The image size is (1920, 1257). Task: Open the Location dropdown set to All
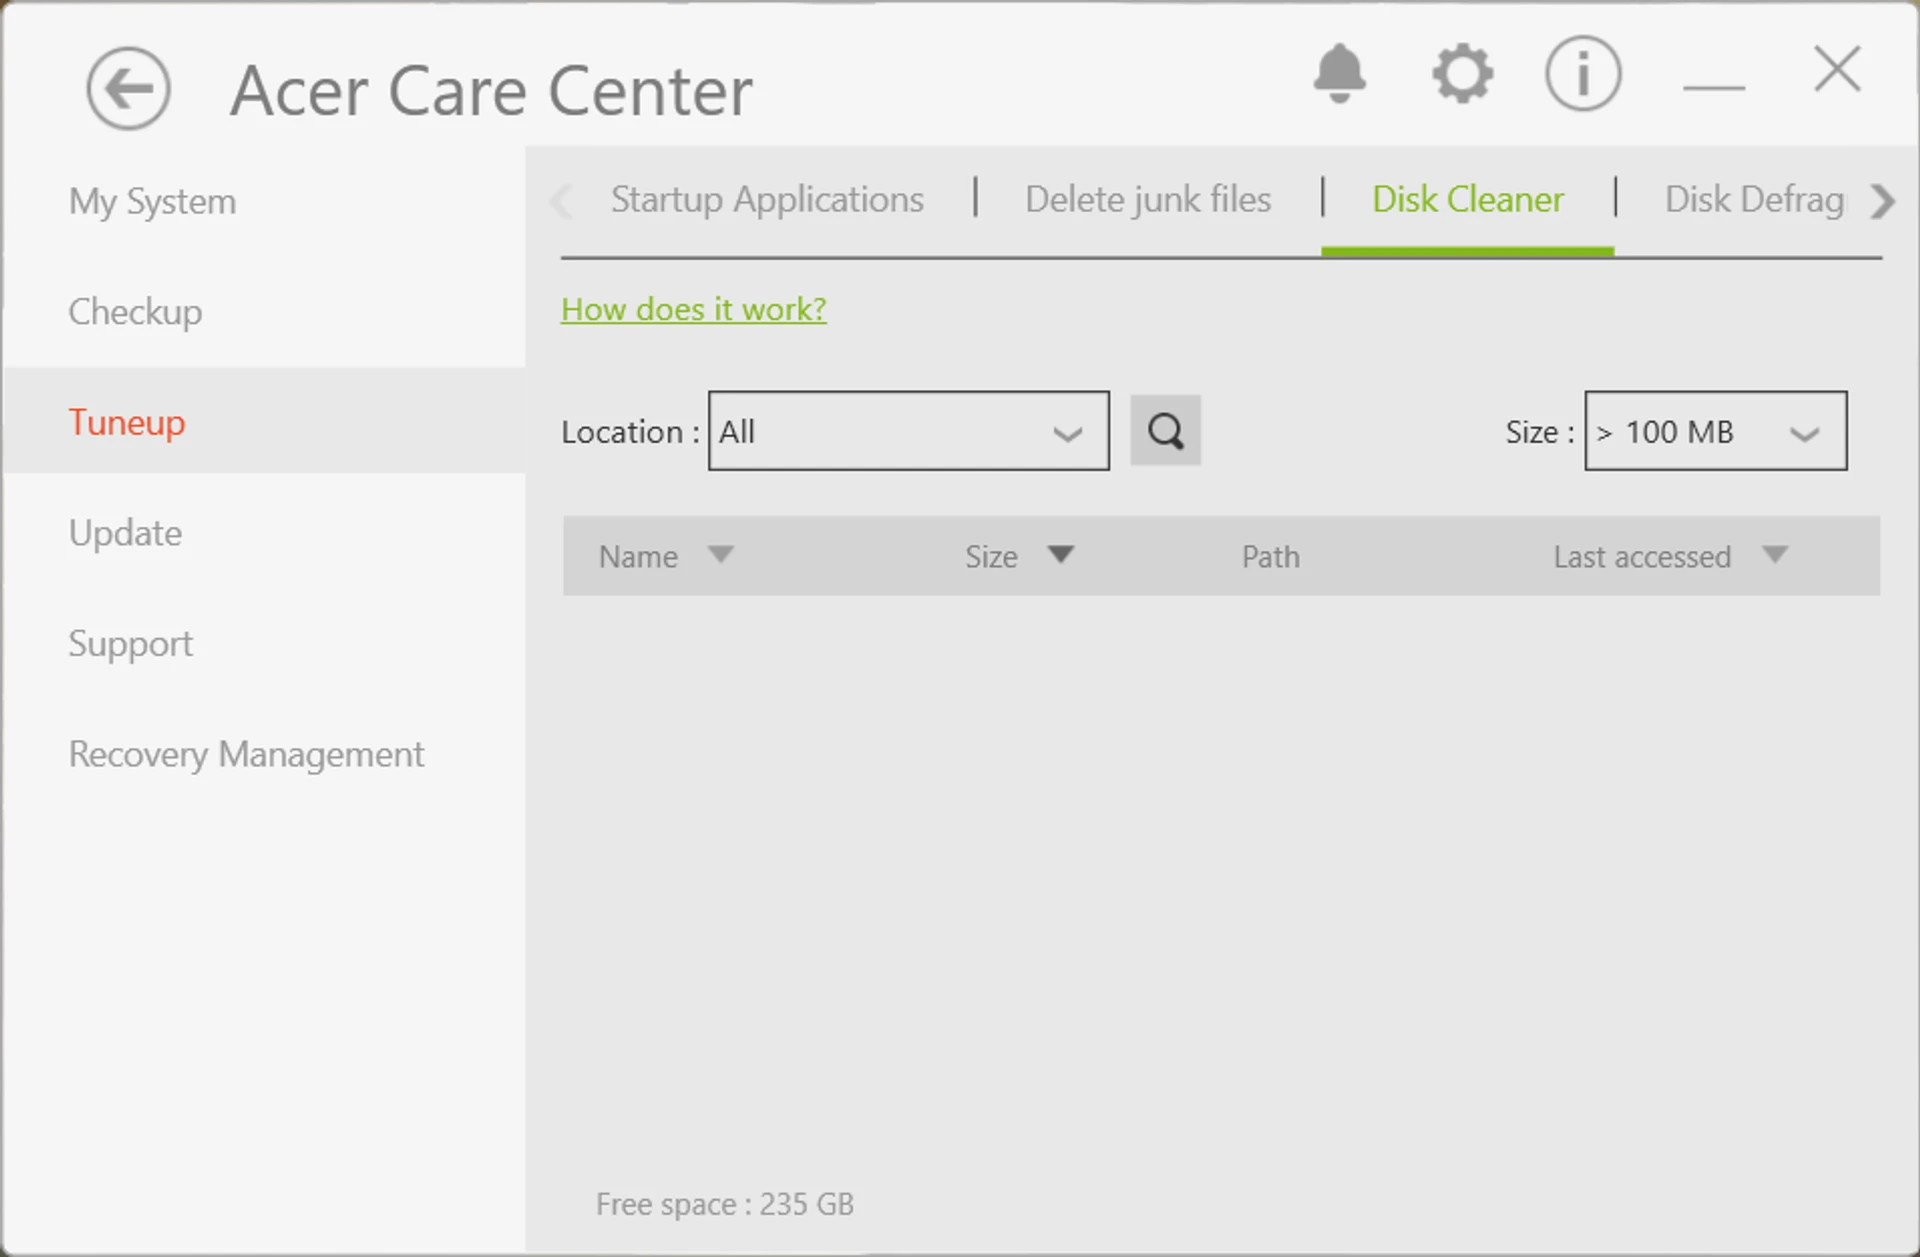pyautogui.click(x=908, y=431)
